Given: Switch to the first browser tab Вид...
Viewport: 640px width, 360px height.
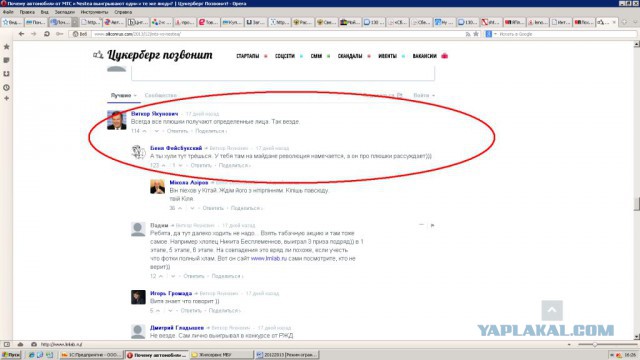Looking at the screenshot, I should [12, 22].
